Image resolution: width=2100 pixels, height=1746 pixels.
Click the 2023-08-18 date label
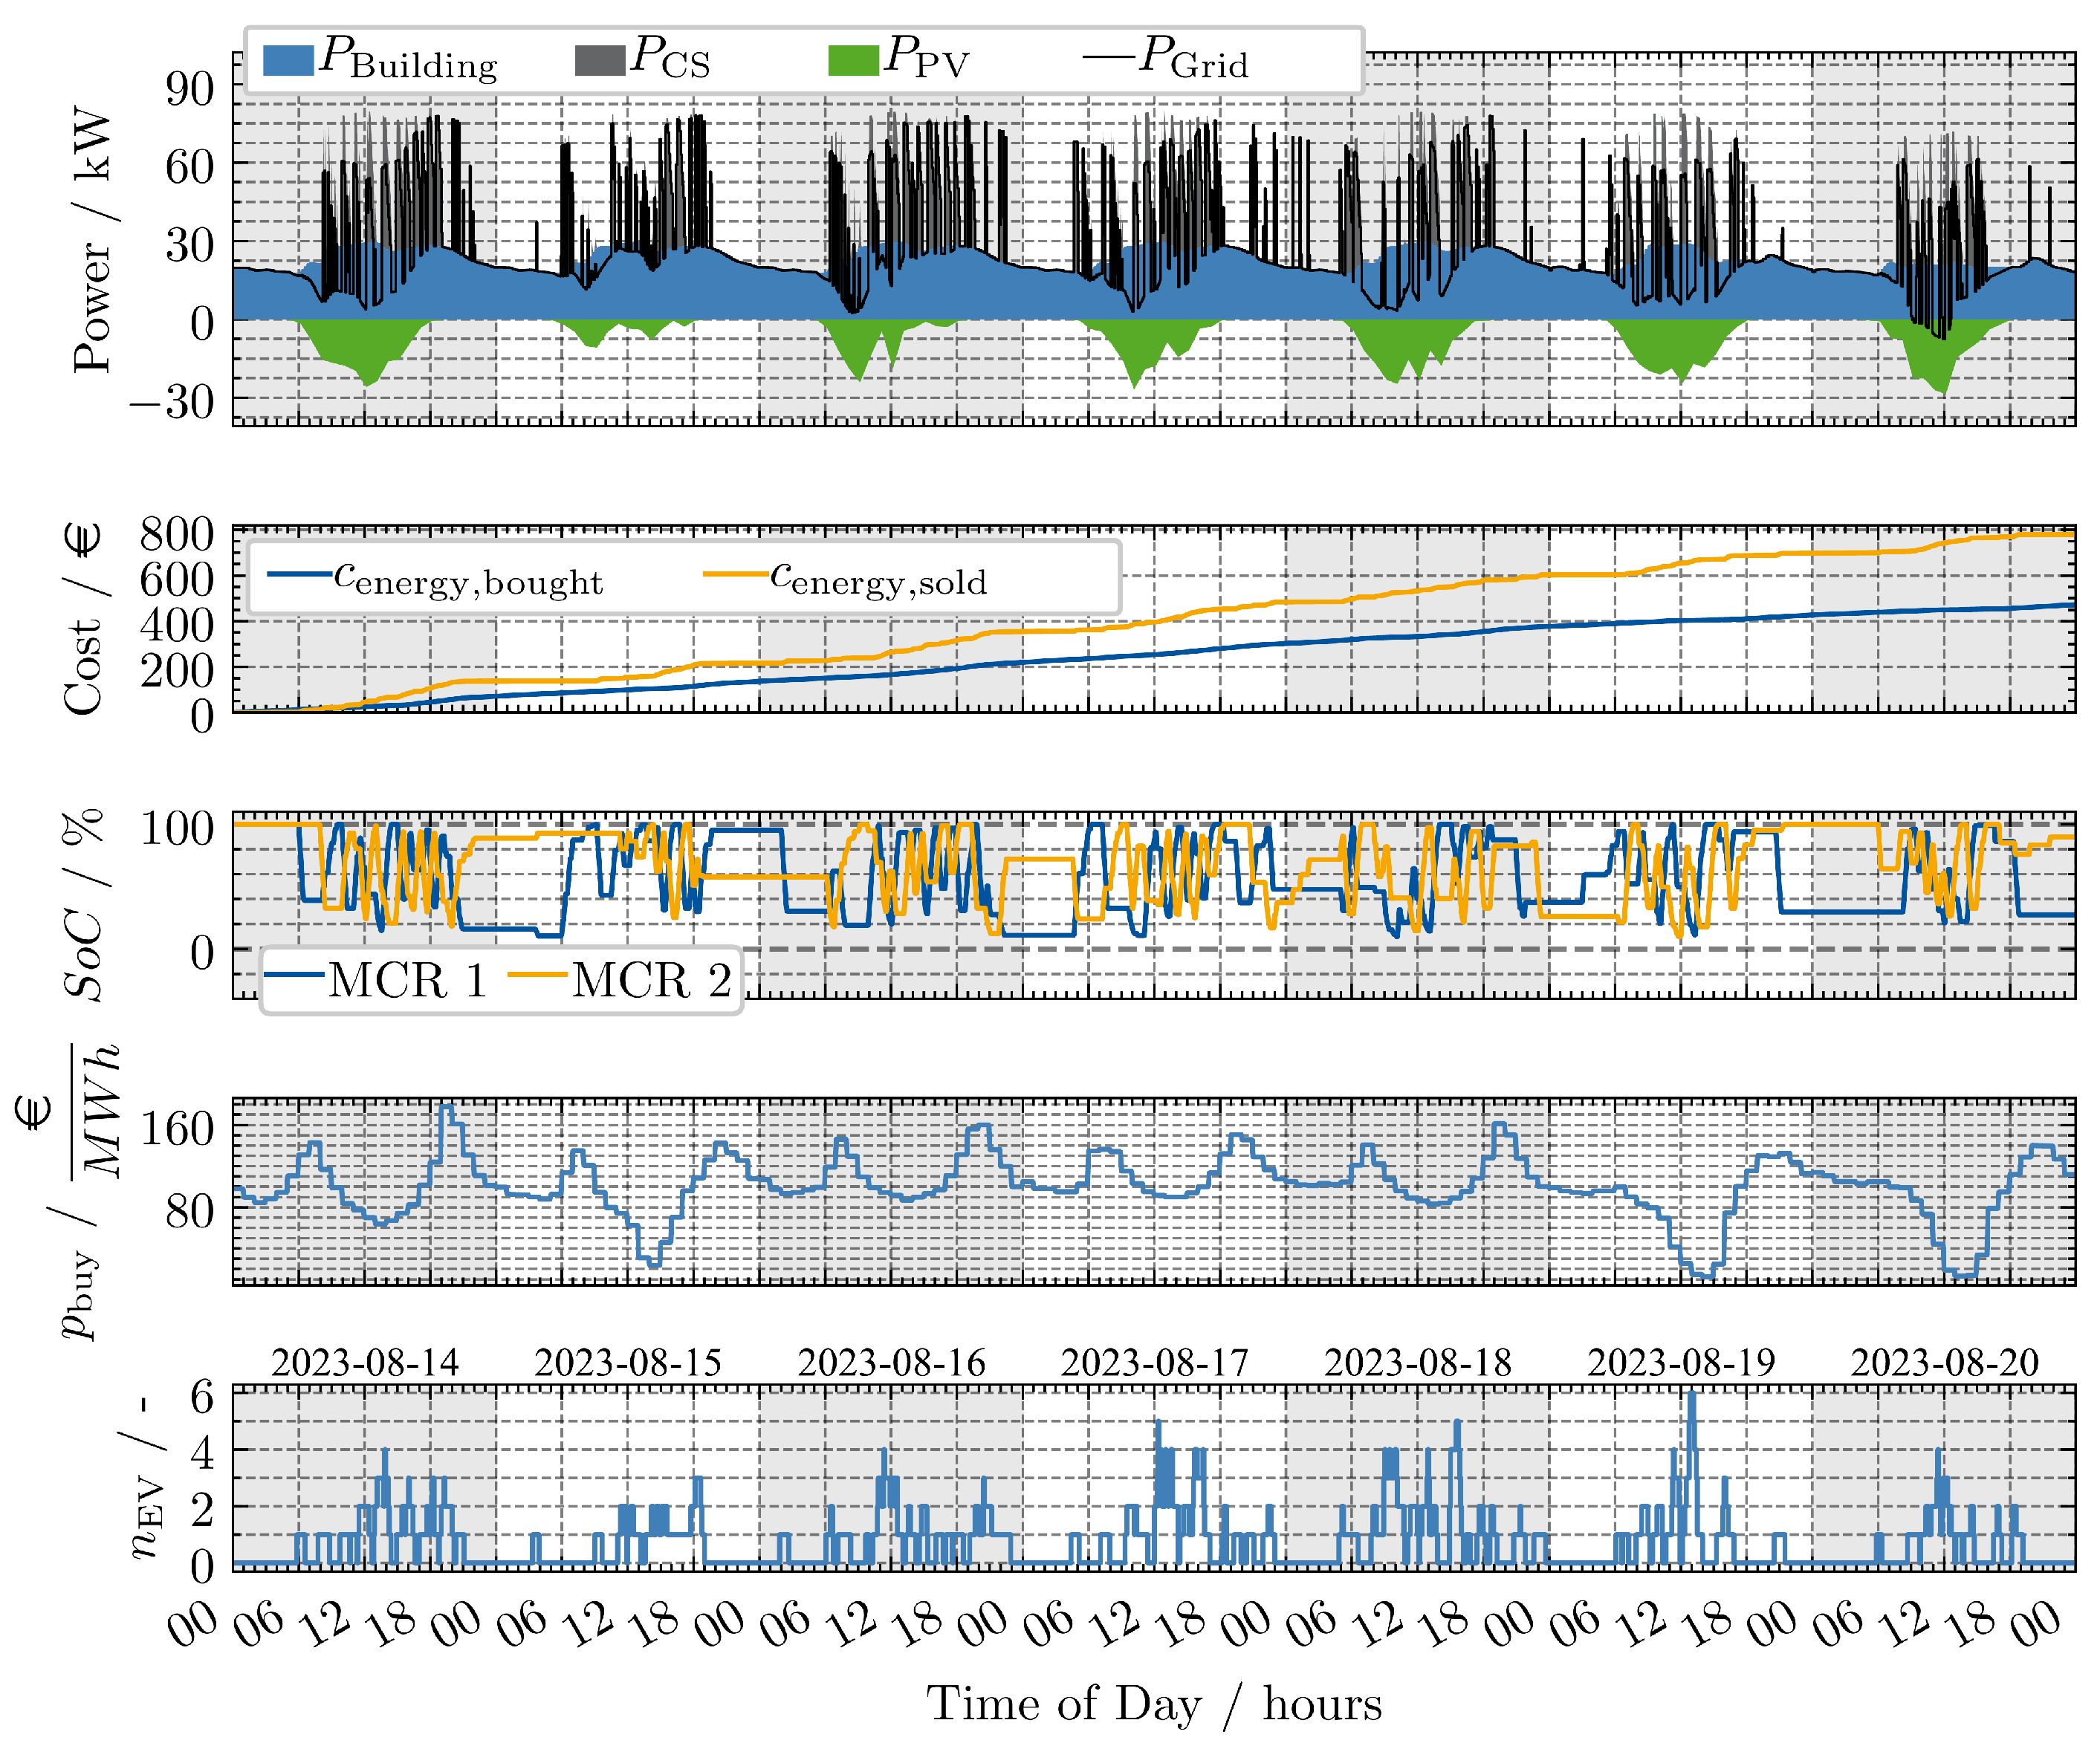click(1417, 1362)
